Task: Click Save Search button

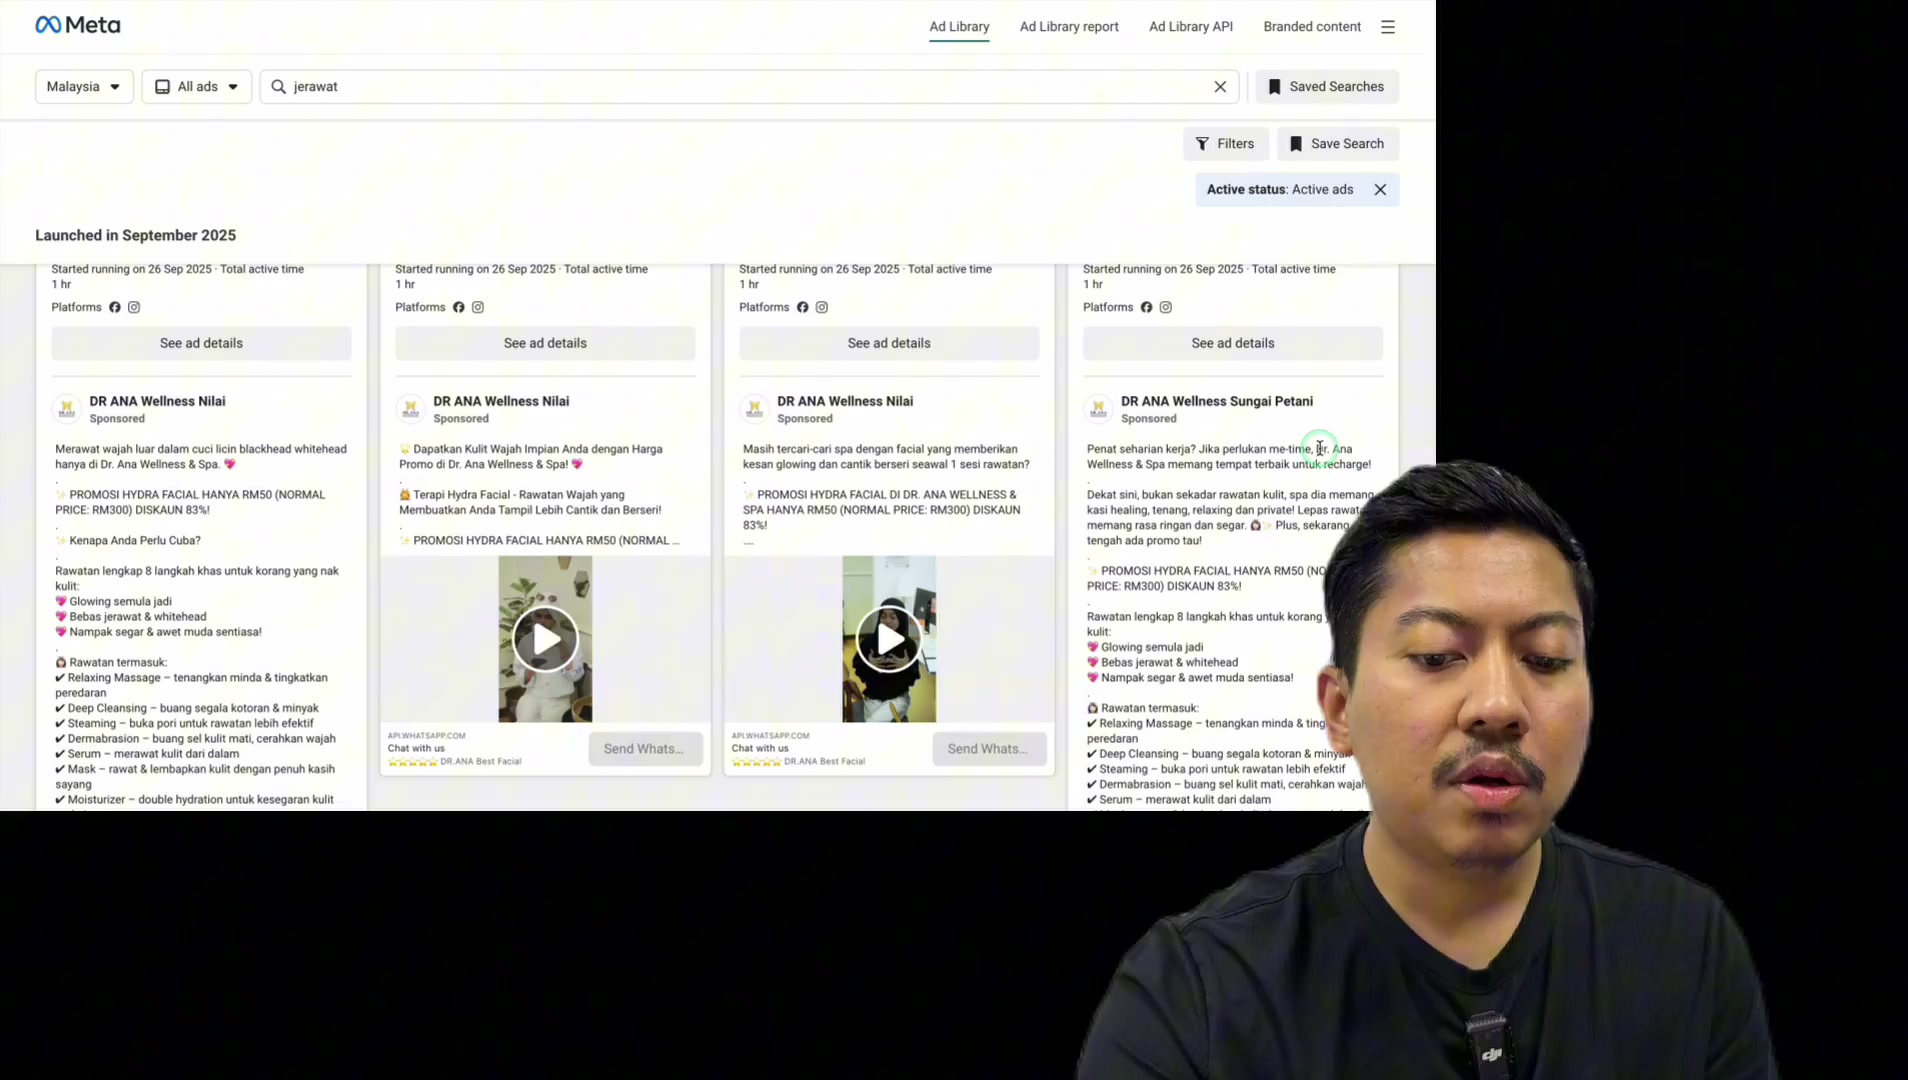Action: pos(1337,144)
